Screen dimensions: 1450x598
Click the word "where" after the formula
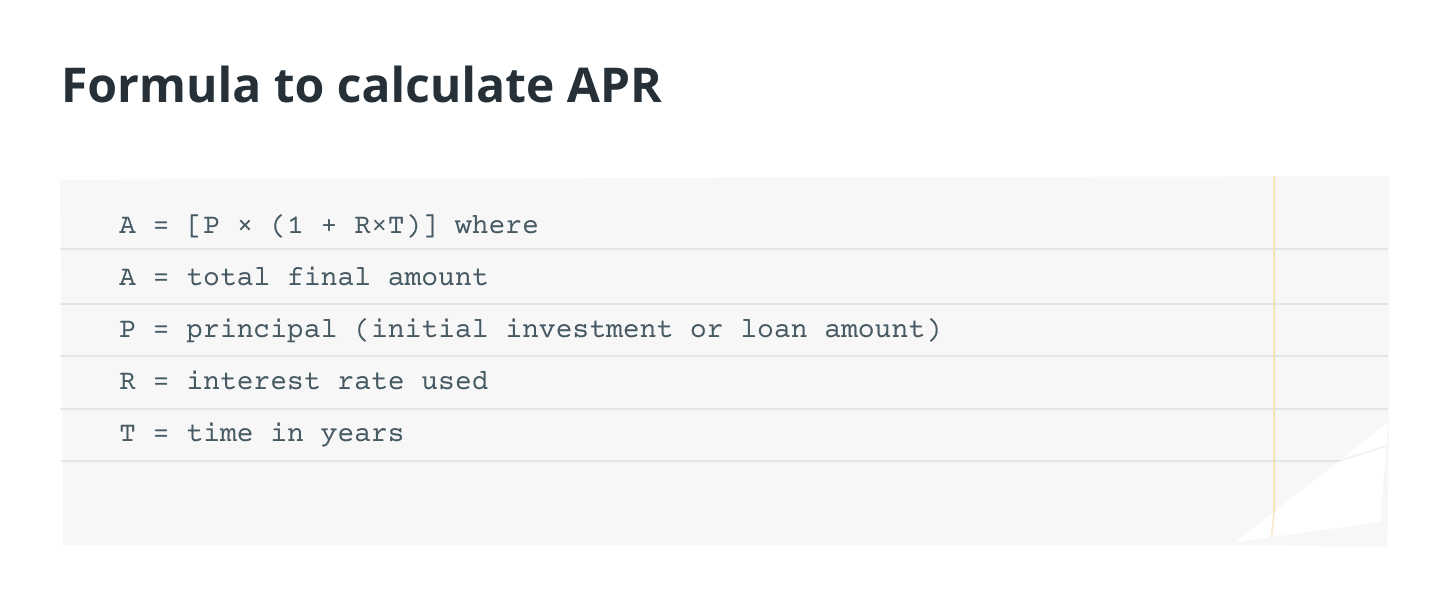[496, 225]
